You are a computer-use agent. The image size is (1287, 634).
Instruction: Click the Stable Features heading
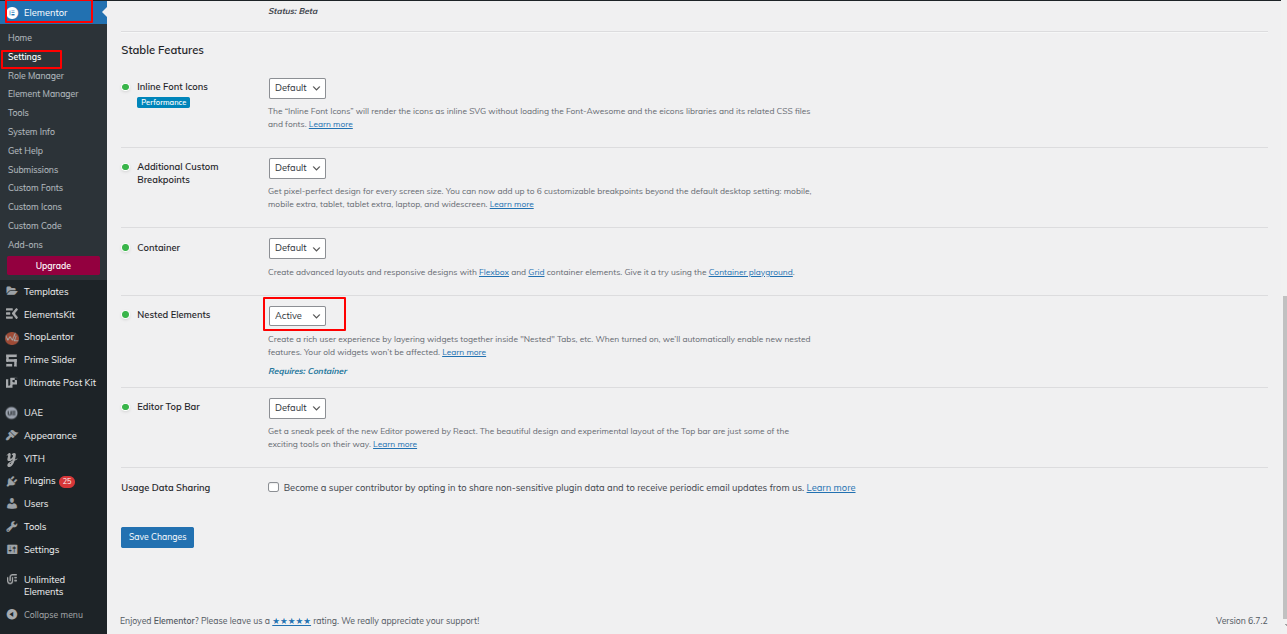(x=162, y=50)
